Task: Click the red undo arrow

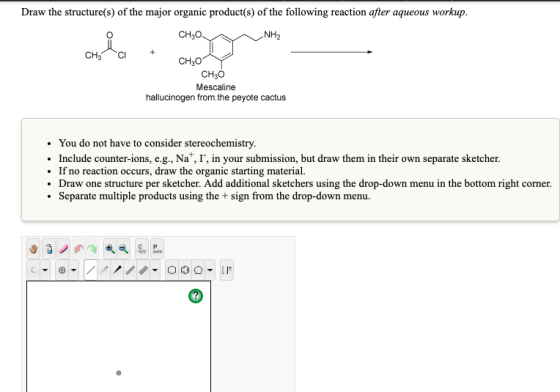Action: click(79, 249)
